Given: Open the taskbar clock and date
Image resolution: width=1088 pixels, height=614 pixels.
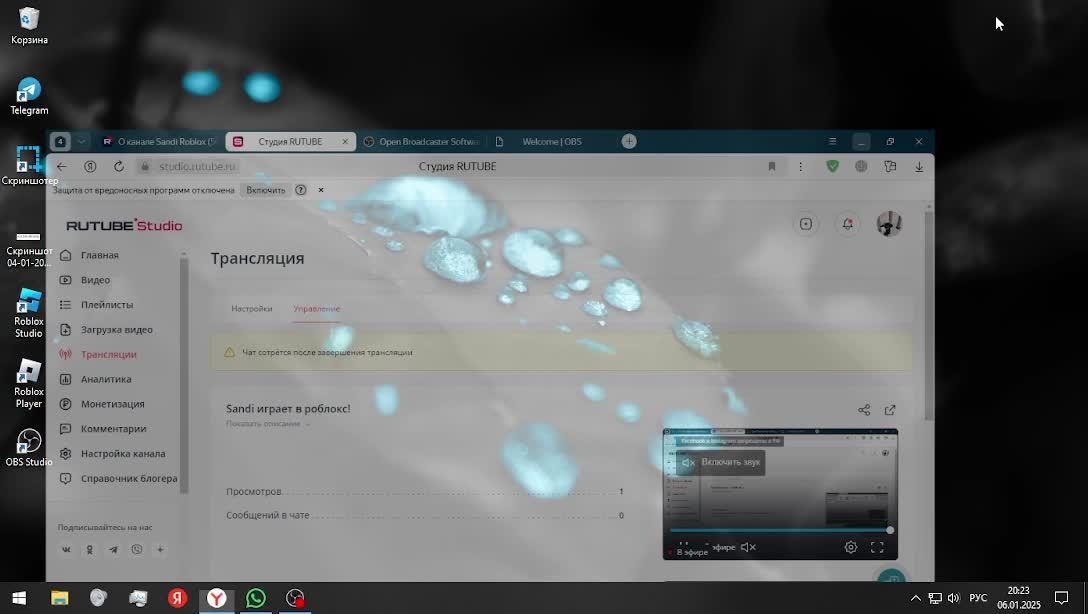Looking at the screenshot, I should [1019, 598].
